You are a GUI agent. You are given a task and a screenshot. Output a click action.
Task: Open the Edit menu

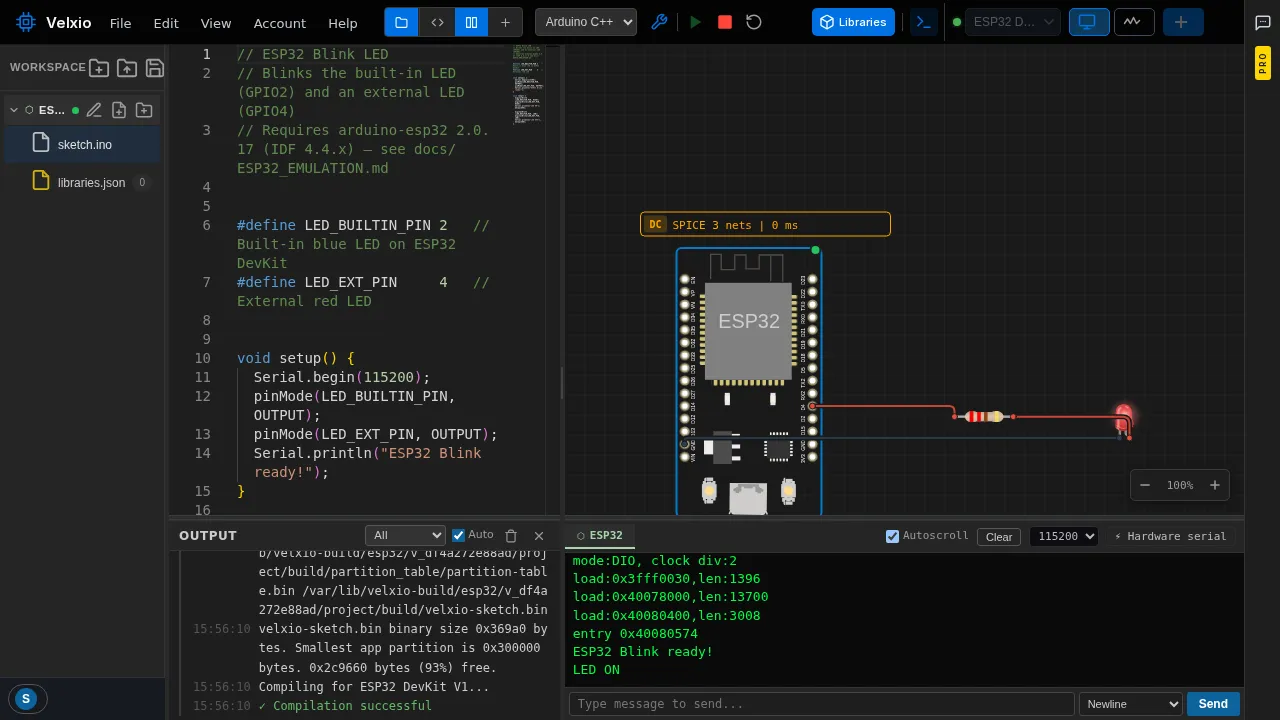(x=166, y=23)
